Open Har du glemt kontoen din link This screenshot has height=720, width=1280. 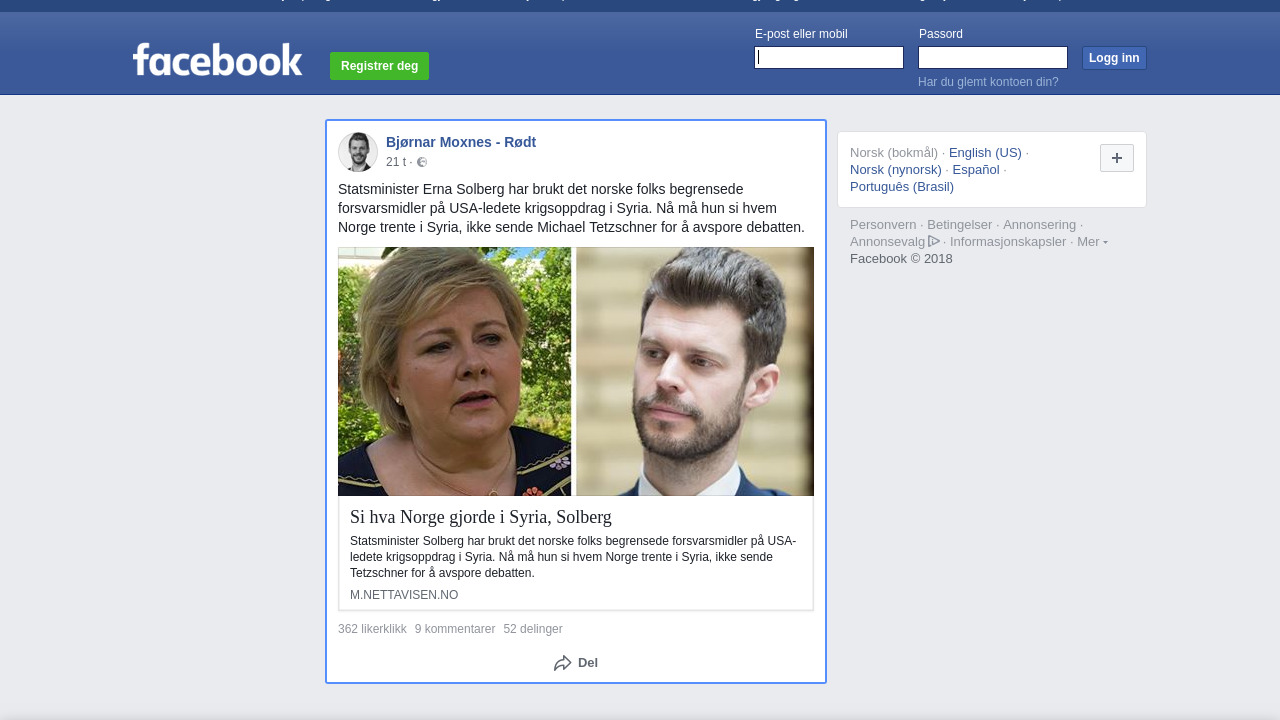[x=988, y=82]
